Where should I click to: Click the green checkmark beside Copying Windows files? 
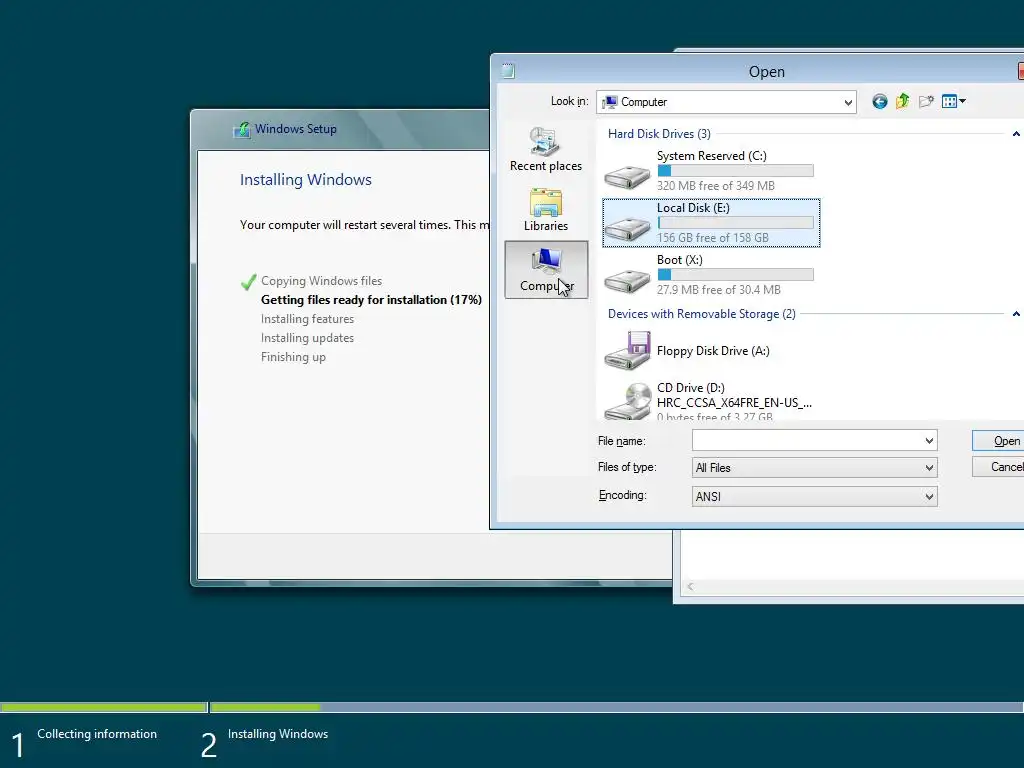point(248,282)
